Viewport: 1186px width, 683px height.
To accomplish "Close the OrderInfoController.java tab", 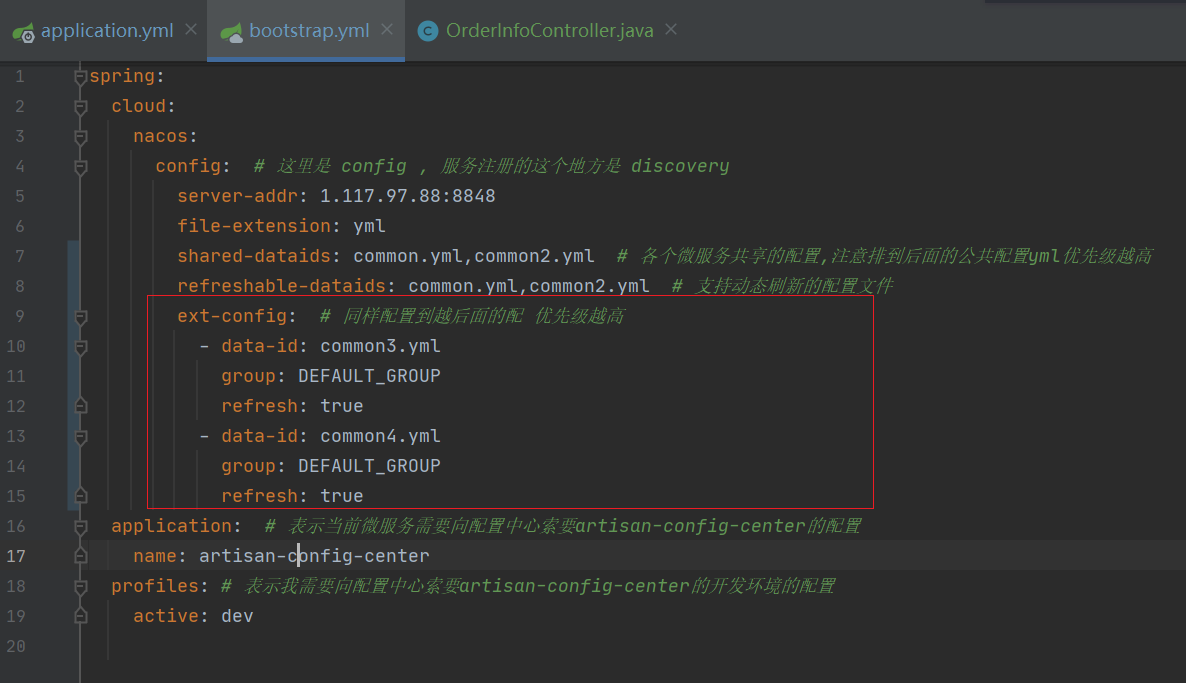I will 671,29.
